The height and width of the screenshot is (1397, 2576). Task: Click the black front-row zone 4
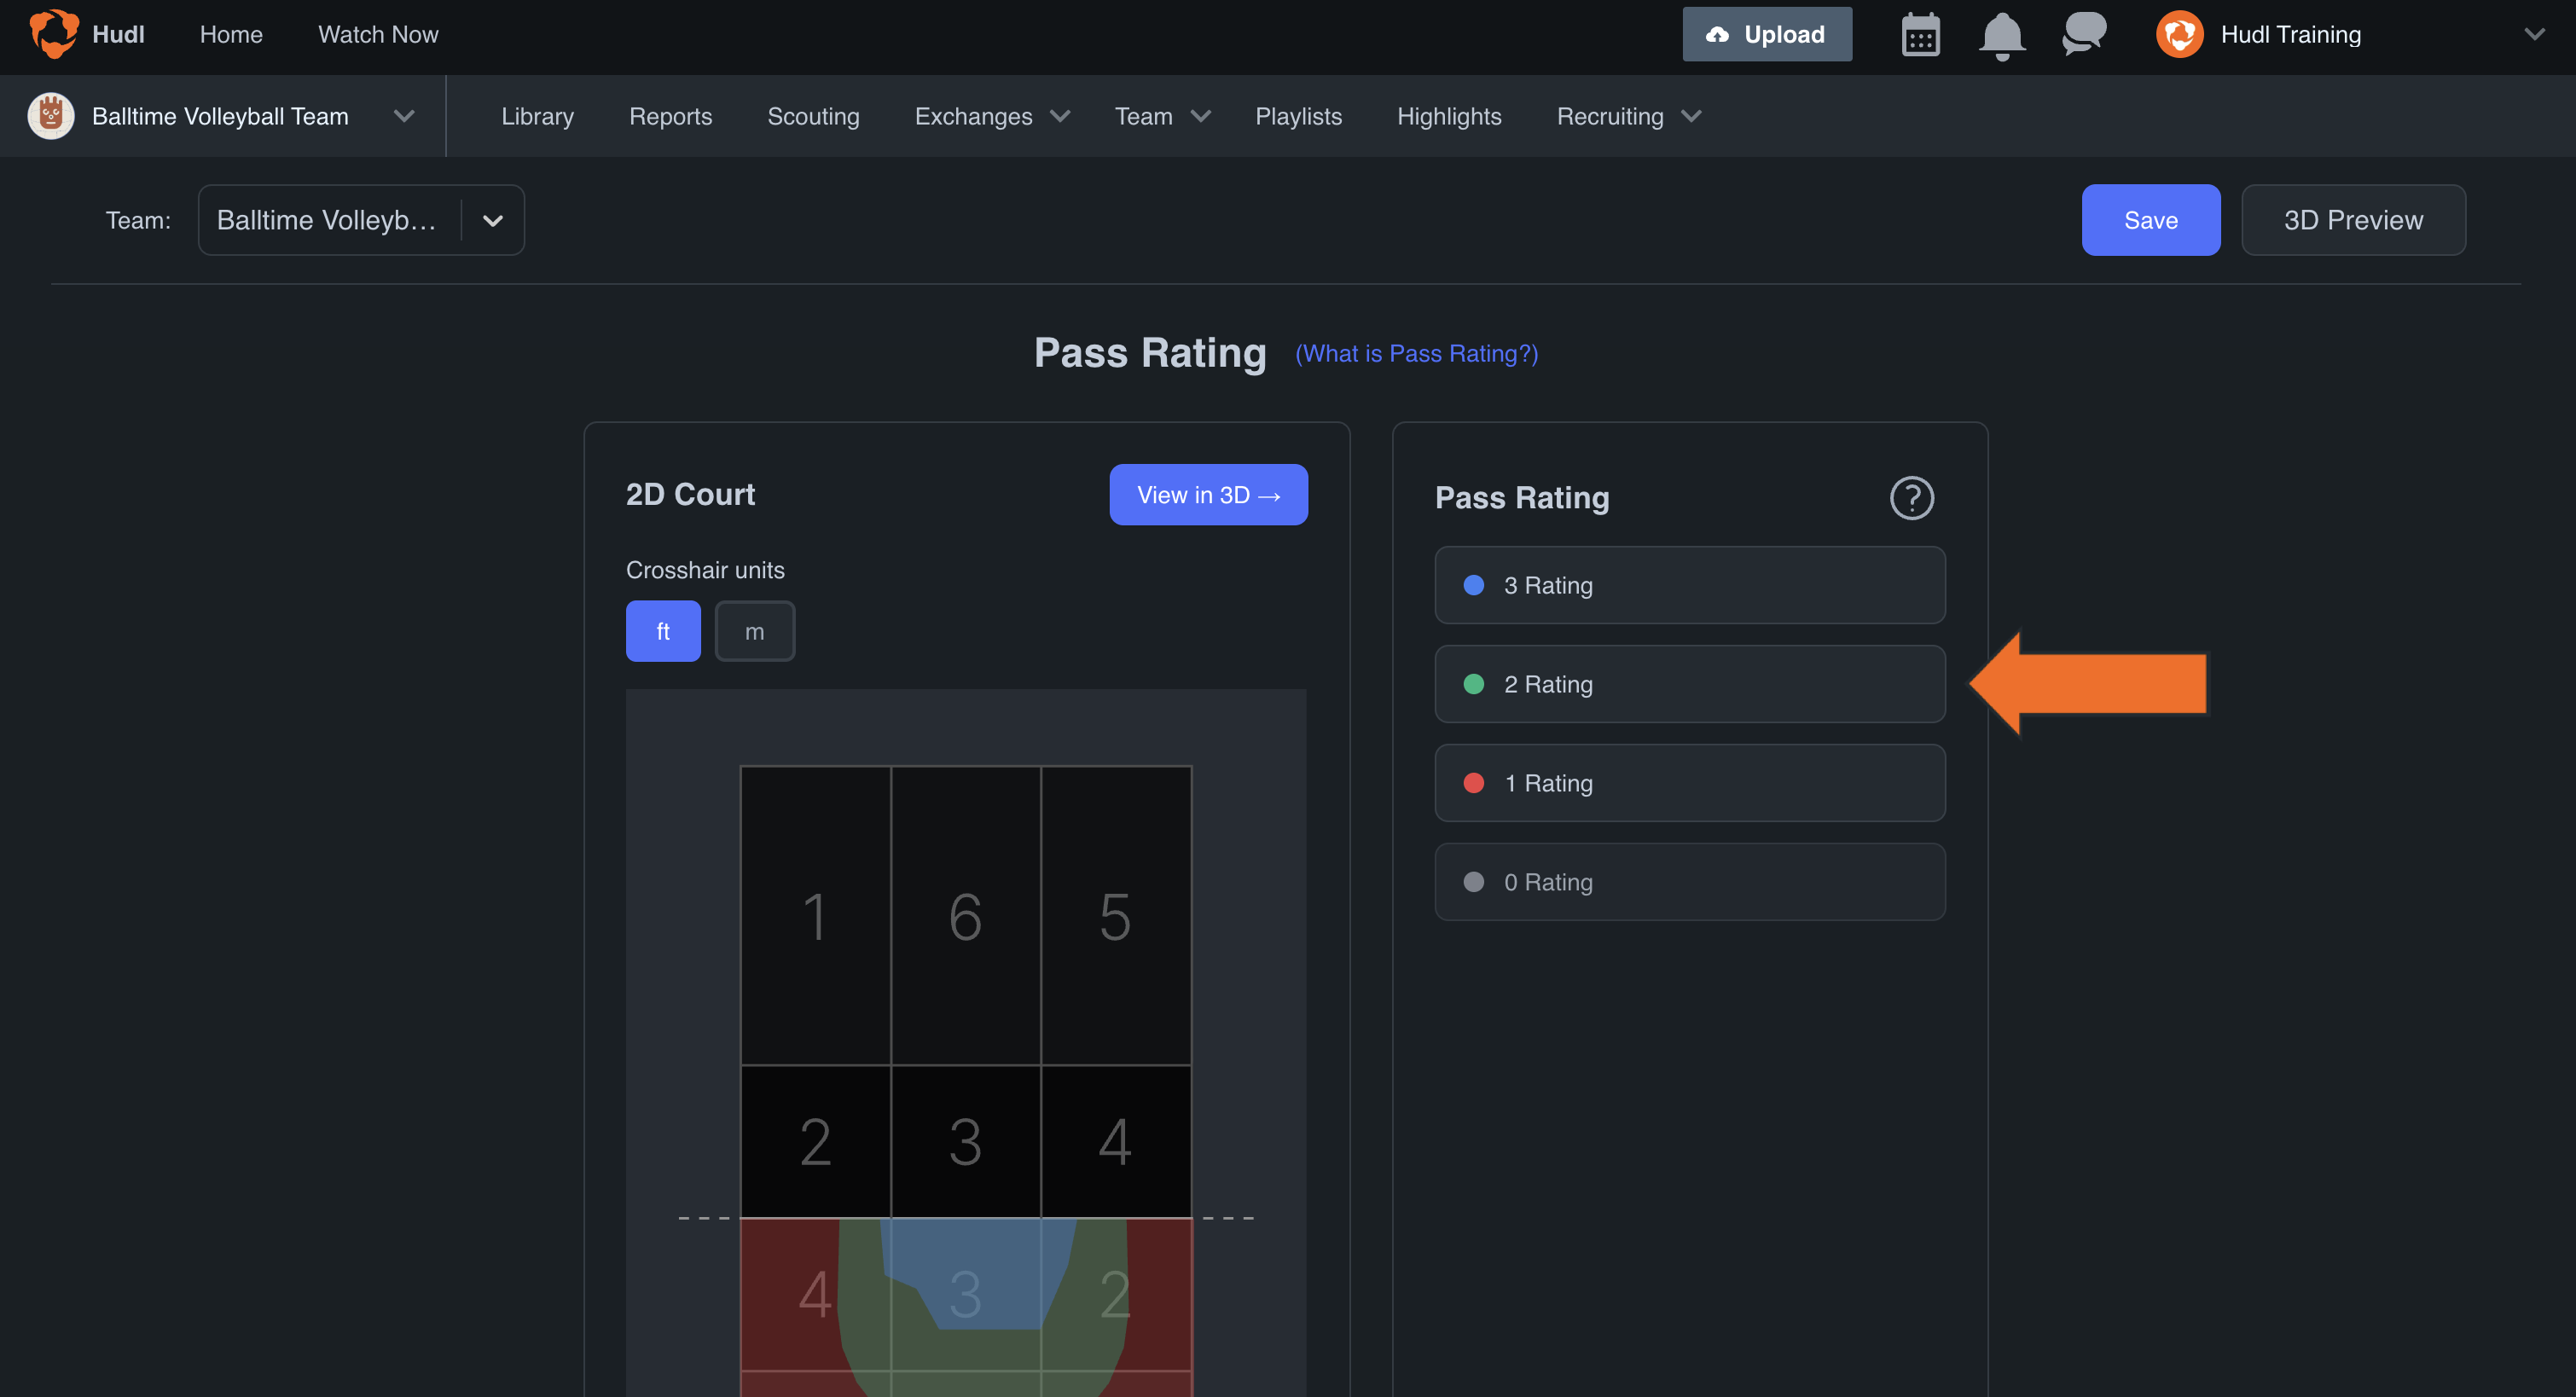click(x=1116, y=1141)
